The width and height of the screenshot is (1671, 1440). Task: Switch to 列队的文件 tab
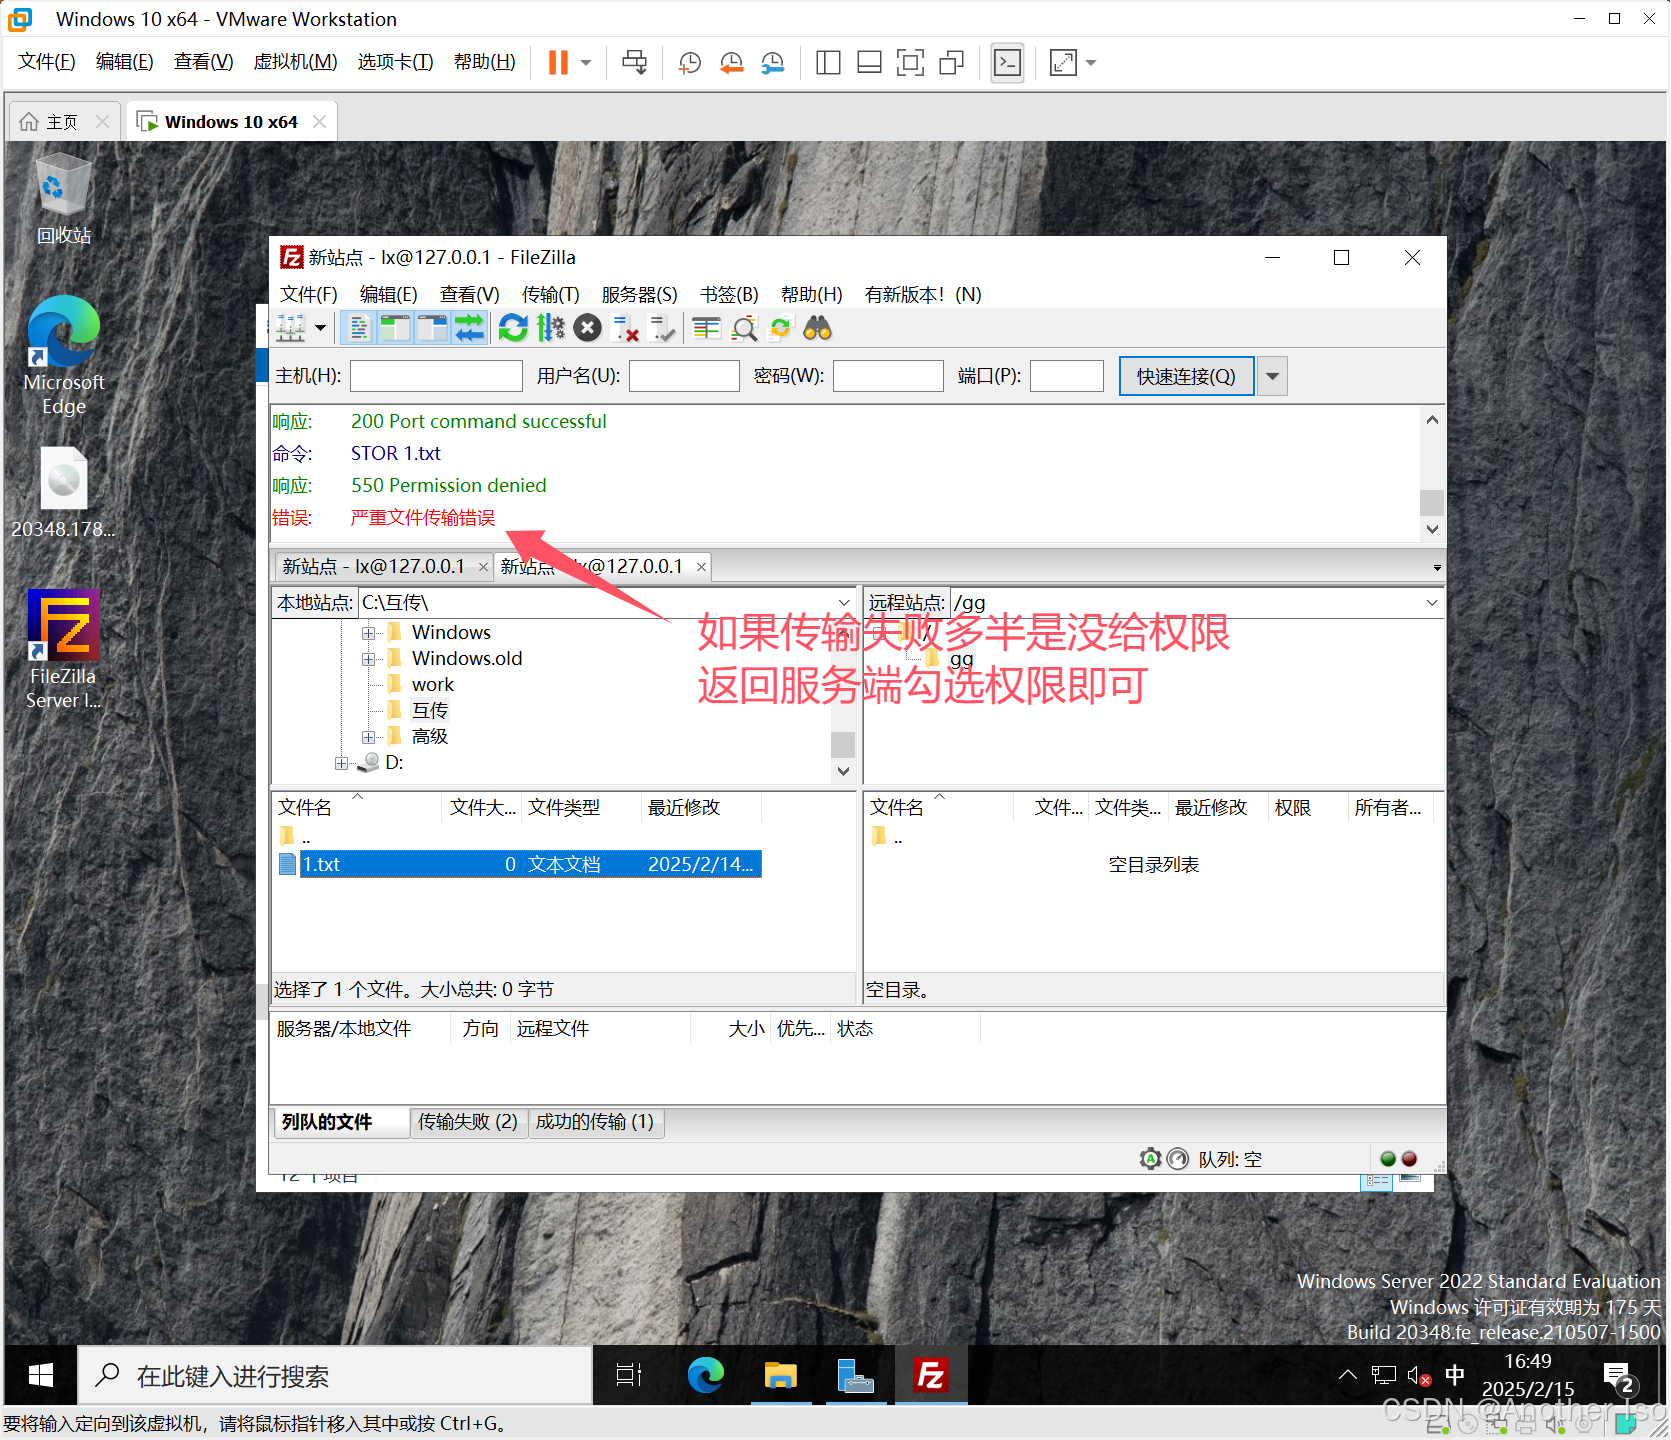pyautogui.click(x=341, y=1122)
